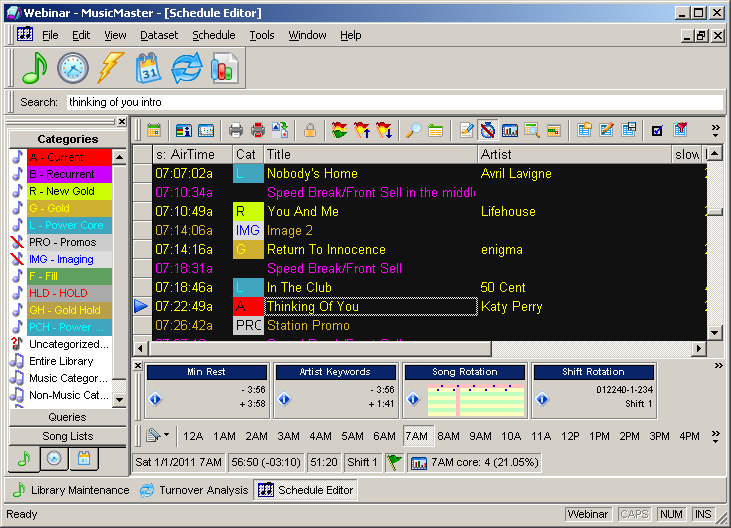Select the Return To Innocence row title
Screen dimensions: 731x528
(x=326, y=250)
